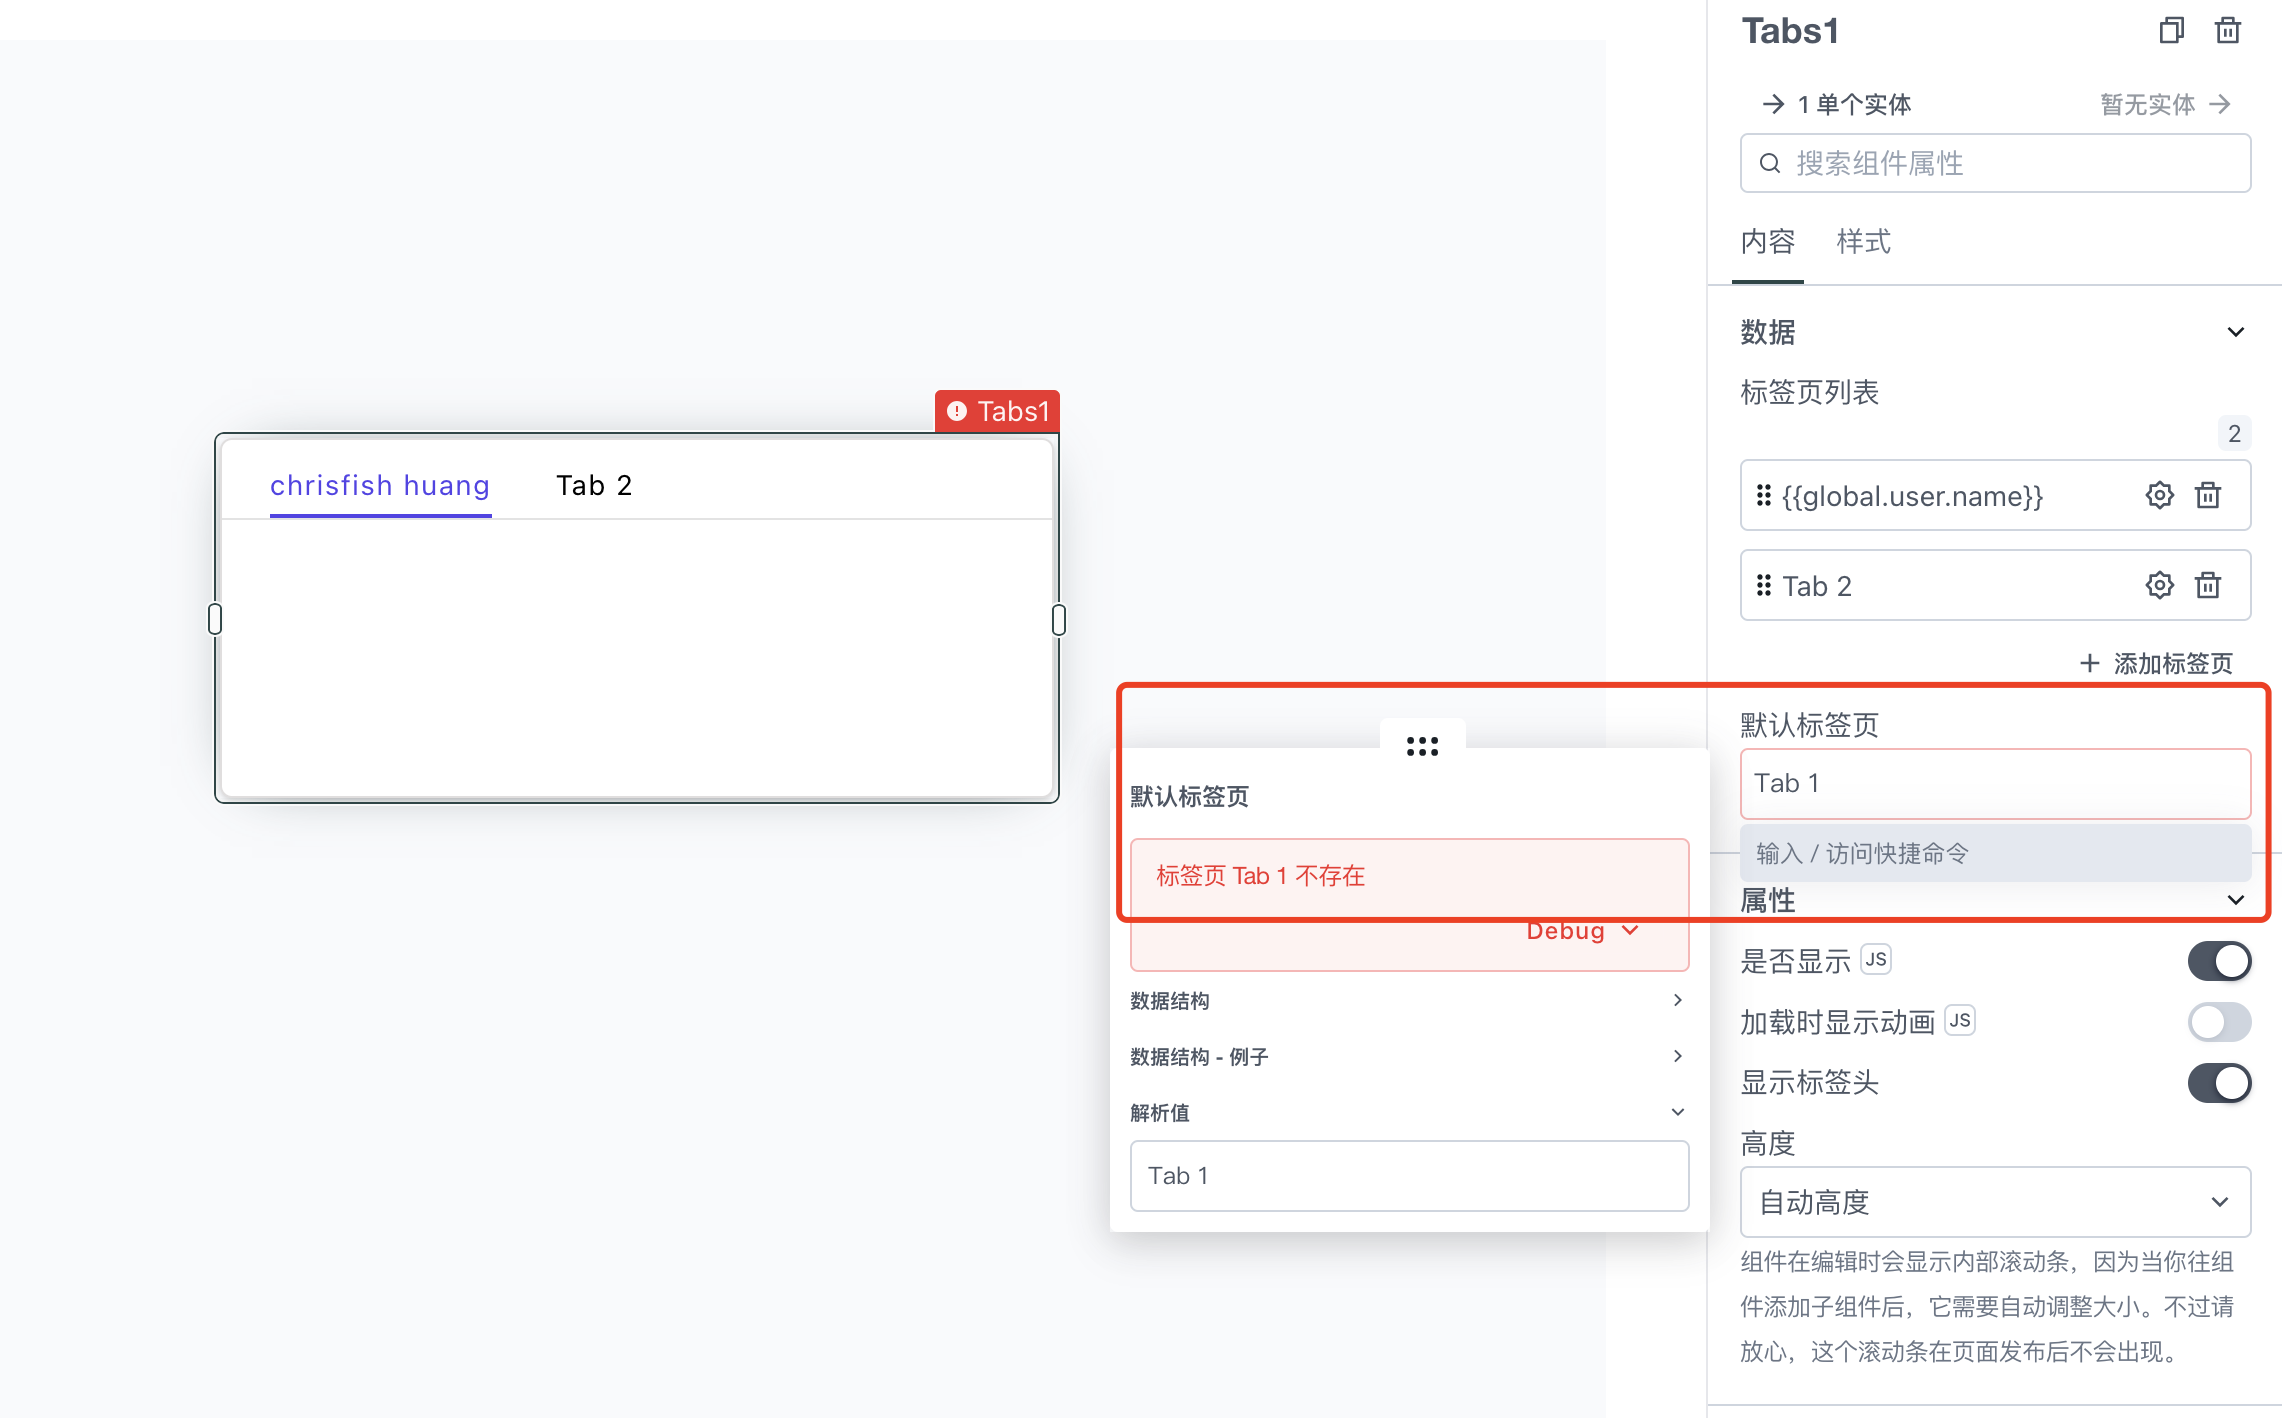Toggle the 显示标签头 switch
Image resolution: width=2282 pixels, height=1418 pixels.
(x=2219, y=1083)
